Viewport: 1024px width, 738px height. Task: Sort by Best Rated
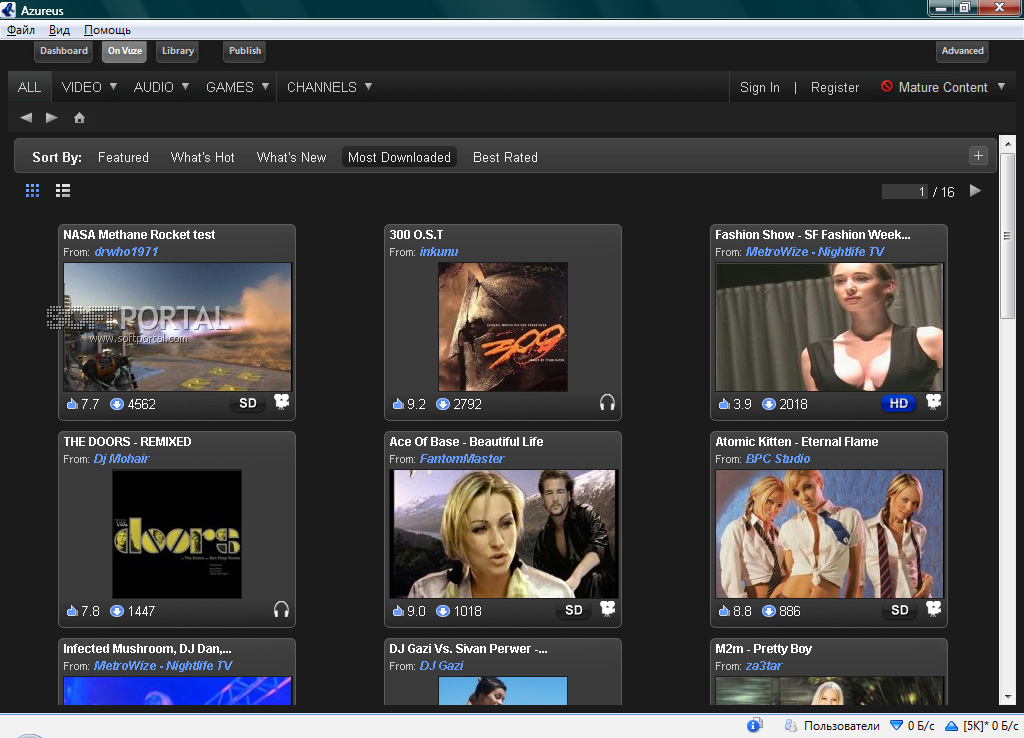pos(505,157)
